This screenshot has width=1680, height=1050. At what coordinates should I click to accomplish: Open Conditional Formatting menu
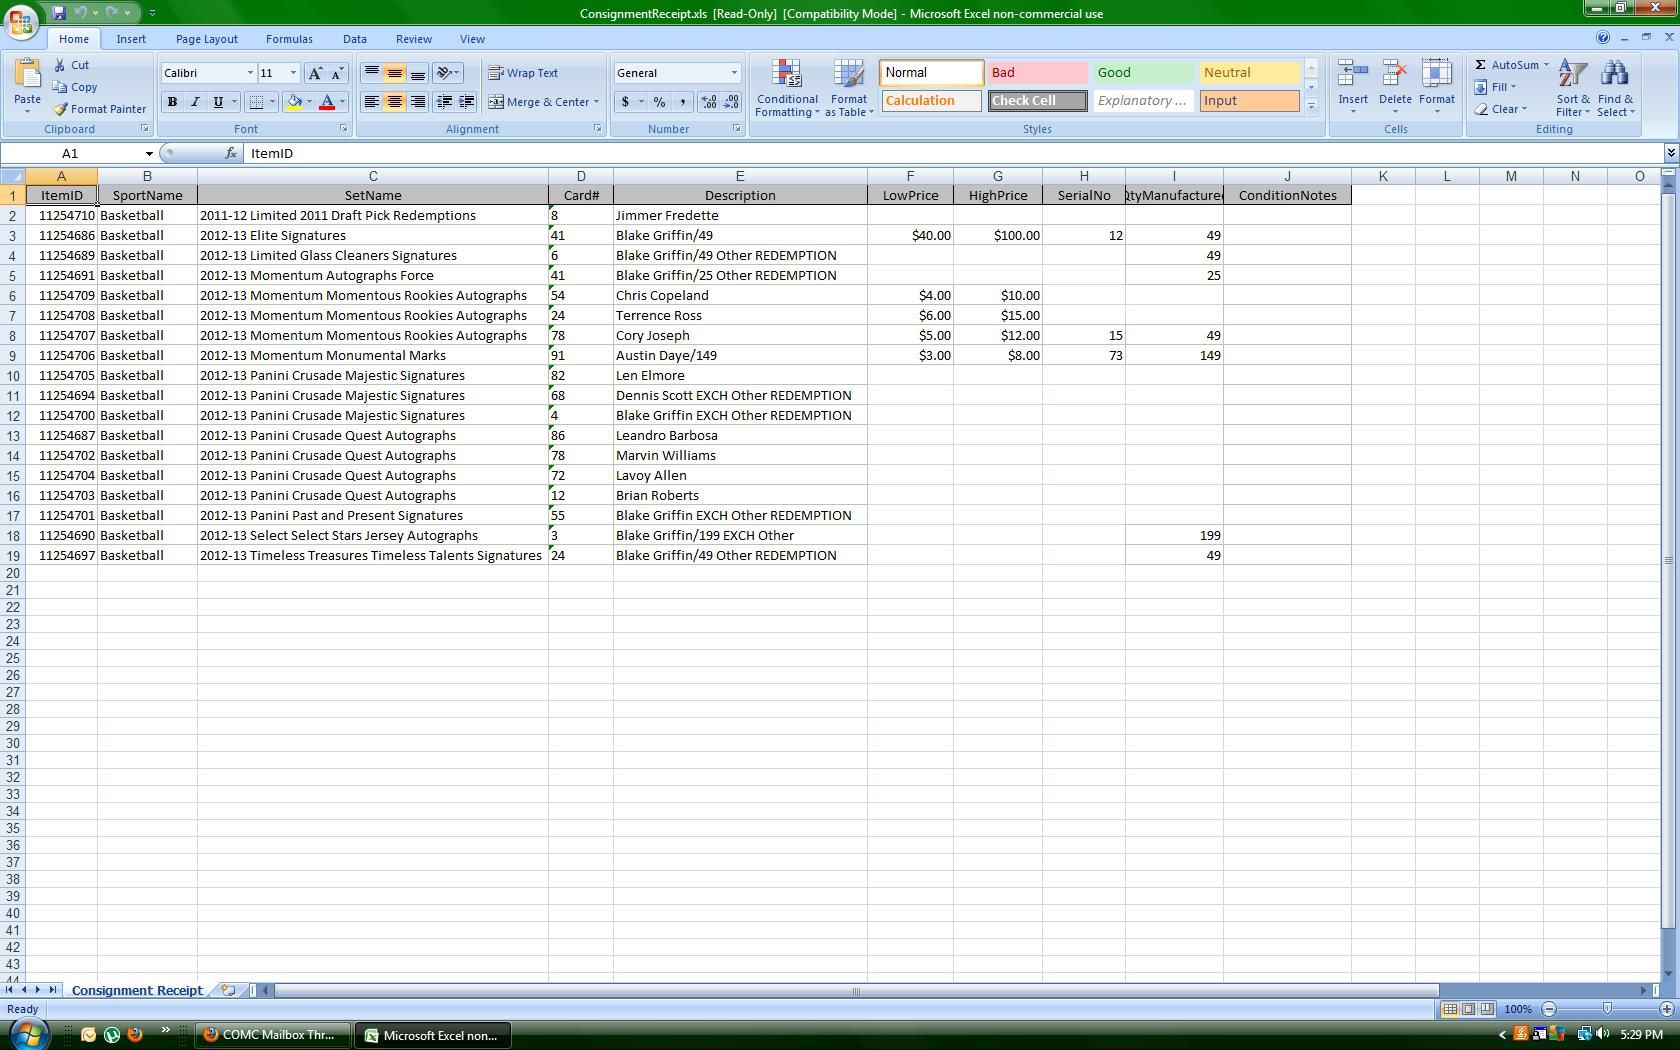coord(787,88)
